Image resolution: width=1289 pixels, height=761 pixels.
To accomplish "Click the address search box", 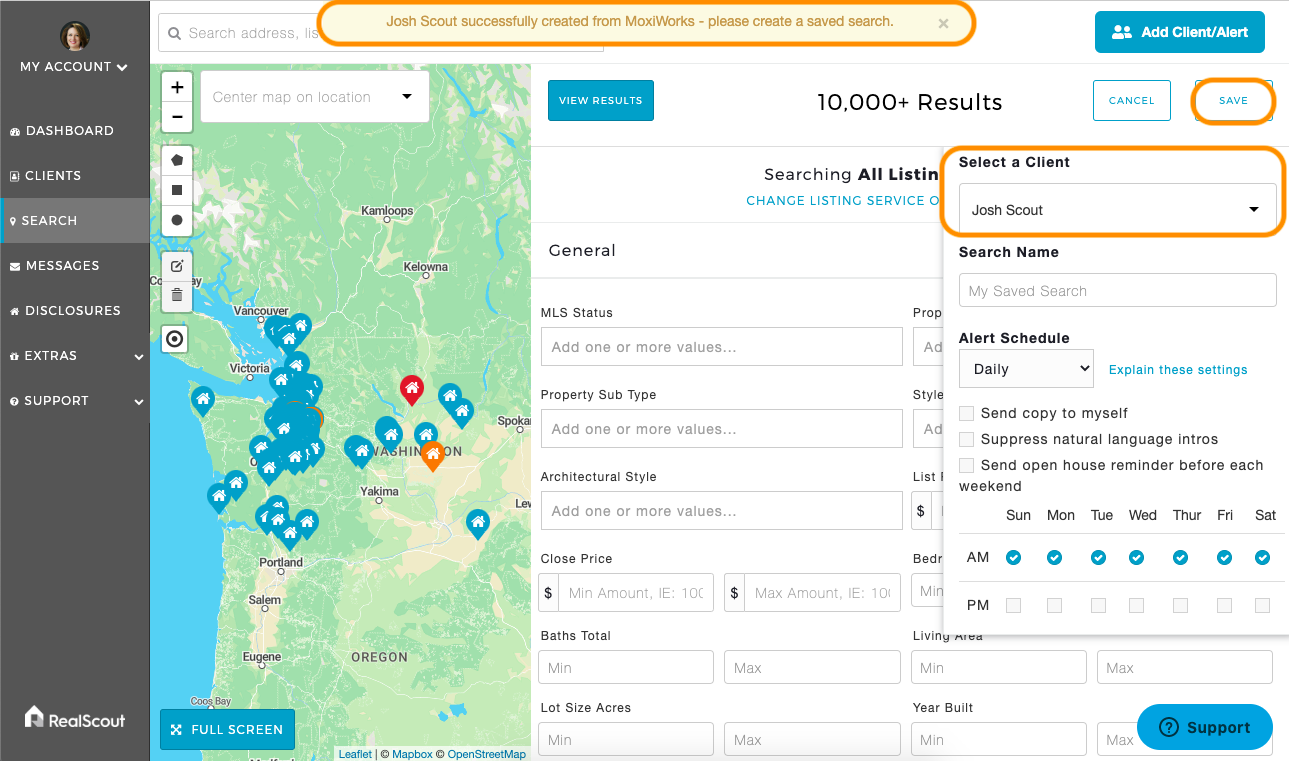I will coord(381,33).
